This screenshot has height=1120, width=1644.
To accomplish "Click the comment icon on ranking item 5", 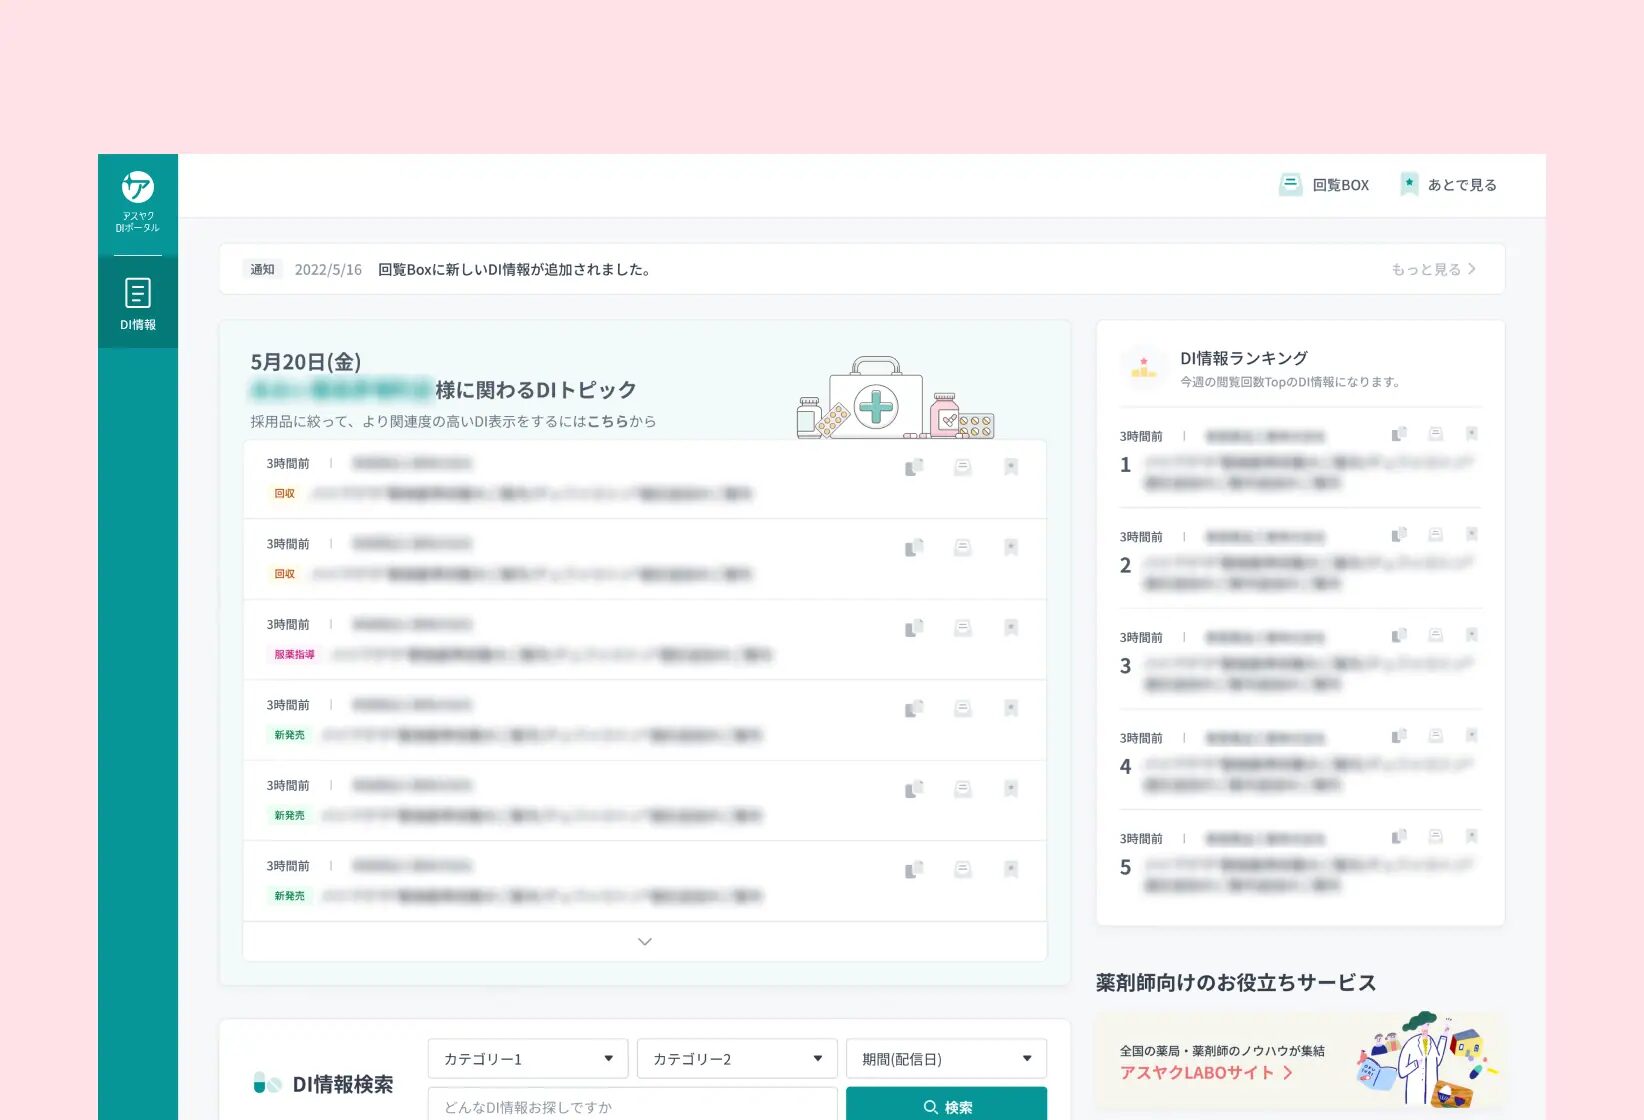I will 1436,837.
